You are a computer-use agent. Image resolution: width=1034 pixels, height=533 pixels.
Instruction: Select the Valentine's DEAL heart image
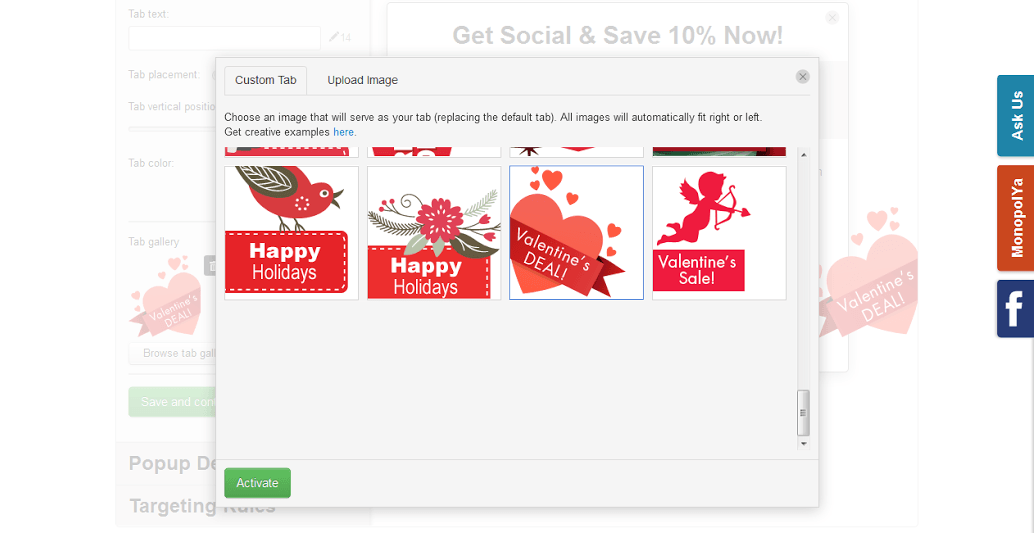point(576,233)
